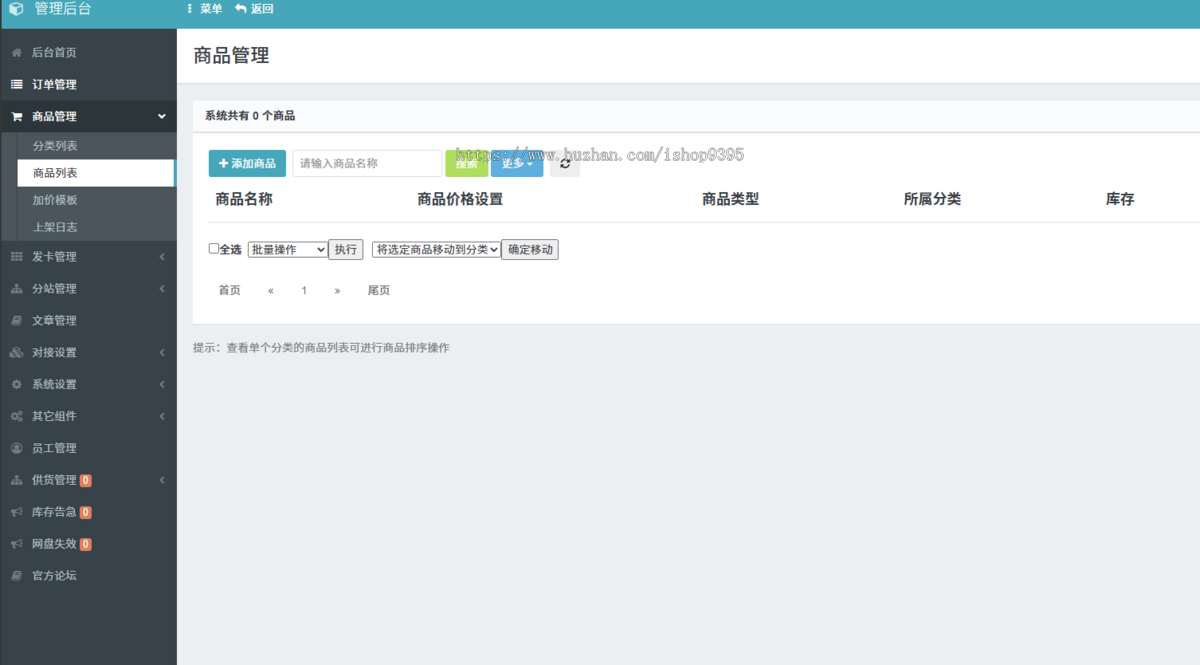
Task: Click the 管理后台 title text
Action: click(x=62, y=9)
